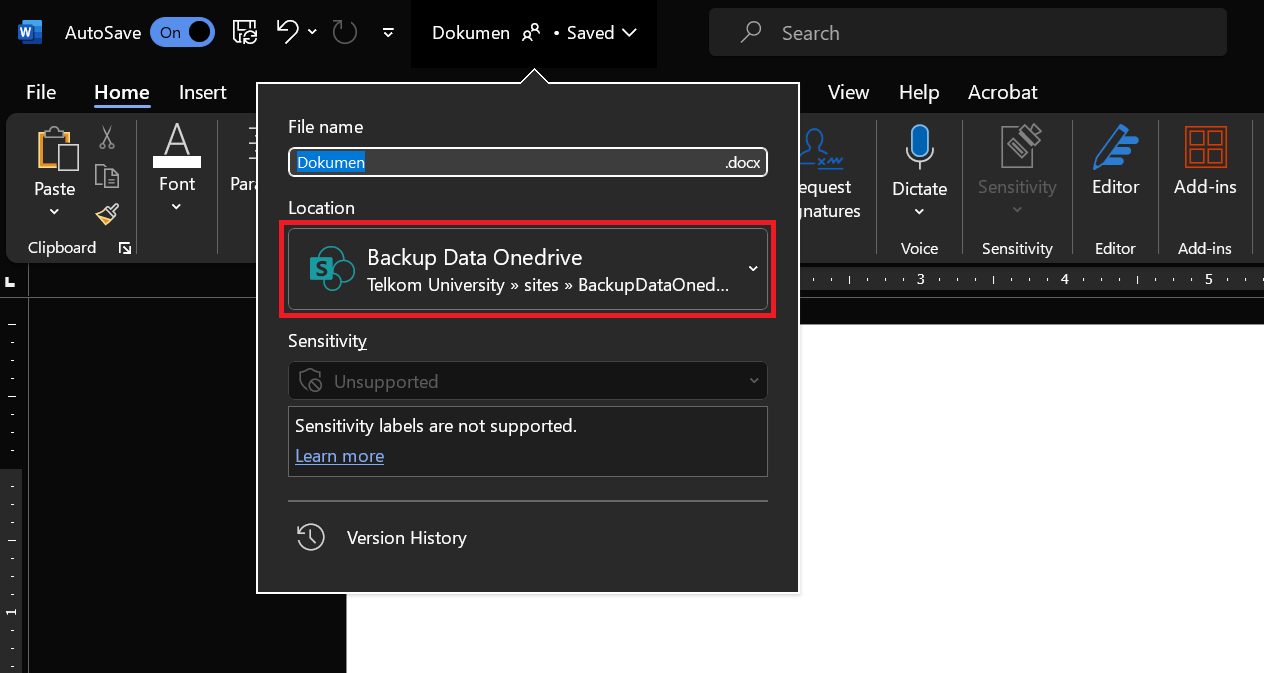Switch to the Acrobat tab
The image size is (1264, 673).
pyautogui.click(x=1003, y=92)
